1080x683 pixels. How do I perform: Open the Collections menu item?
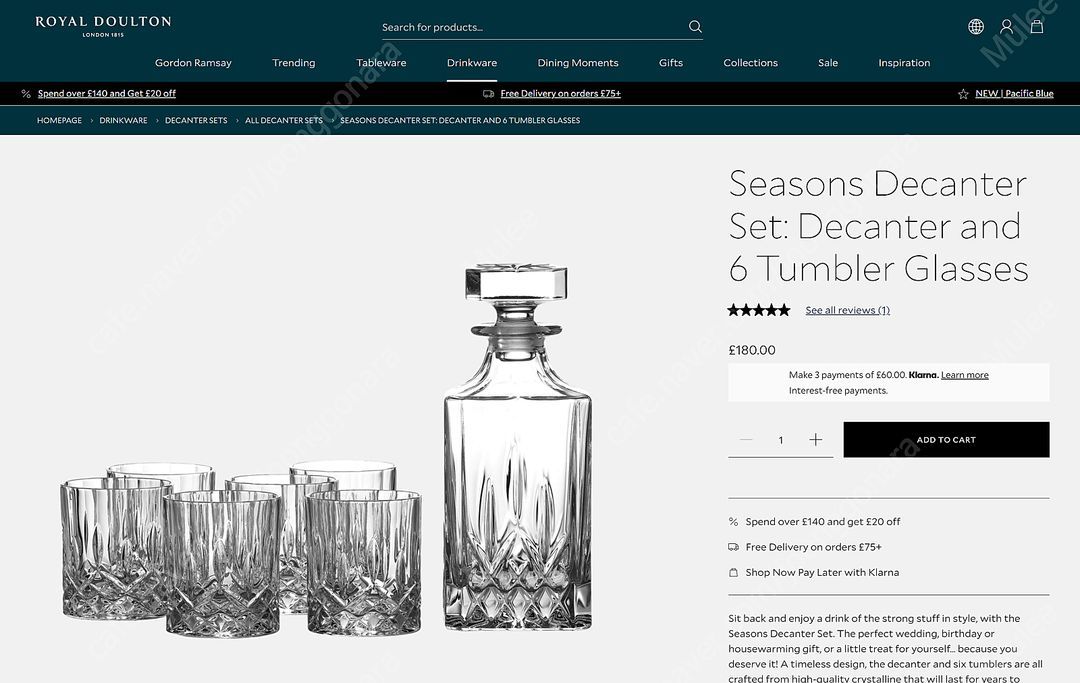click(750, 63)
